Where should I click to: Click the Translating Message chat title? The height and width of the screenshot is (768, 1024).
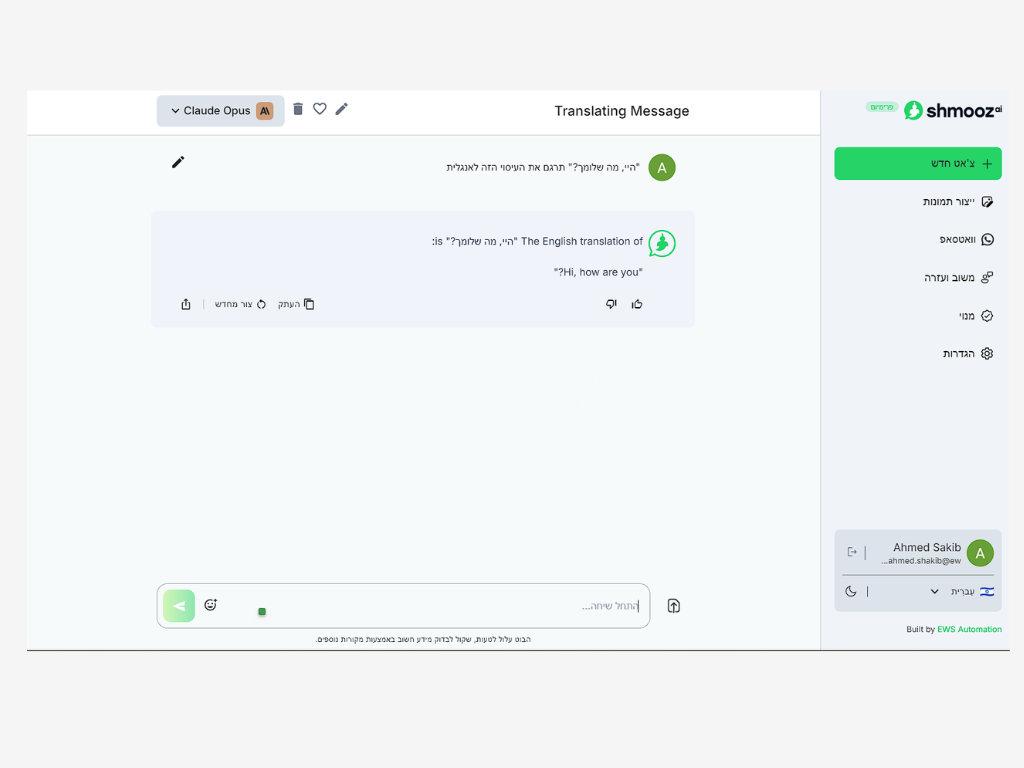621,111
